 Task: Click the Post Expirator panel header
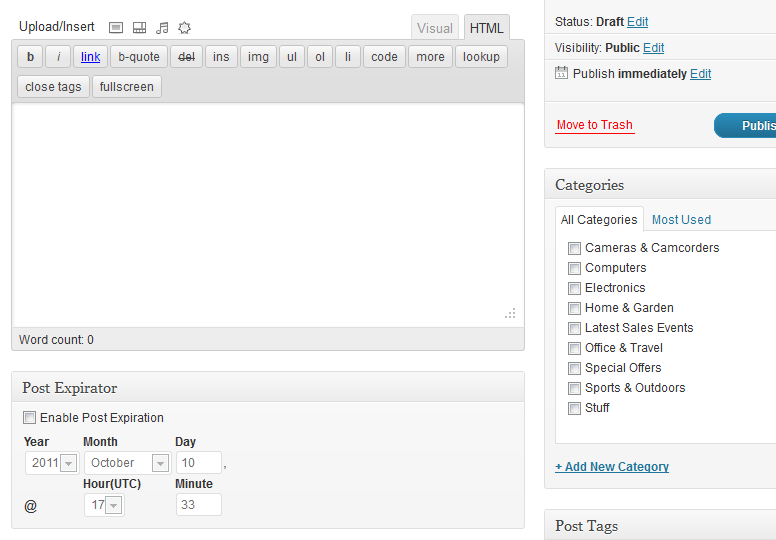[268, 388]
